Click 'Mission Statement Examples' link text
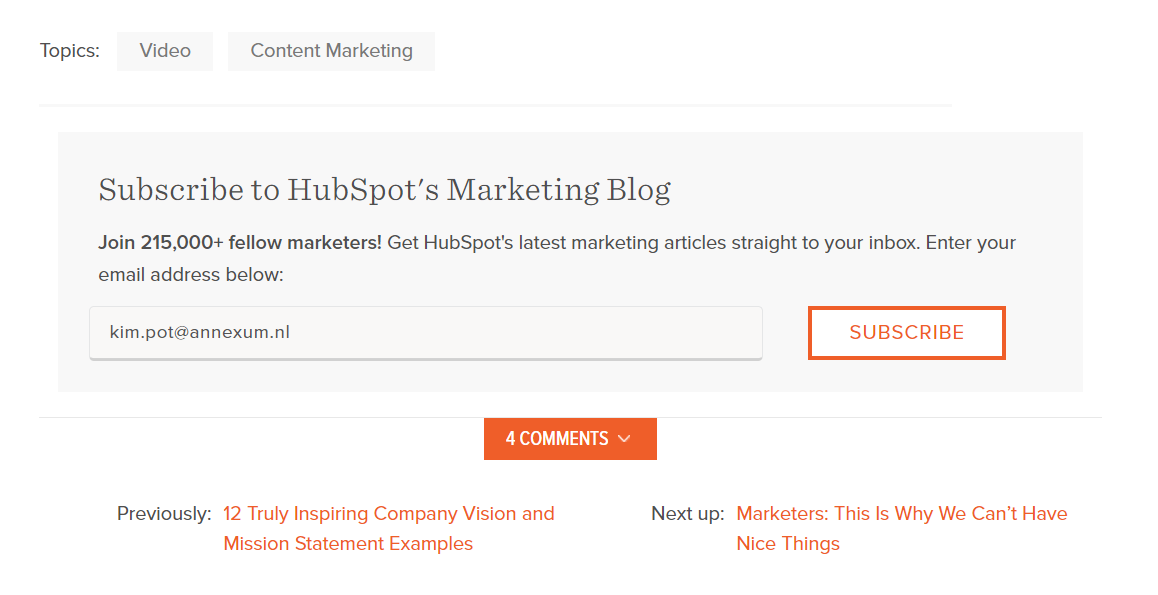 tap(348, 544)
